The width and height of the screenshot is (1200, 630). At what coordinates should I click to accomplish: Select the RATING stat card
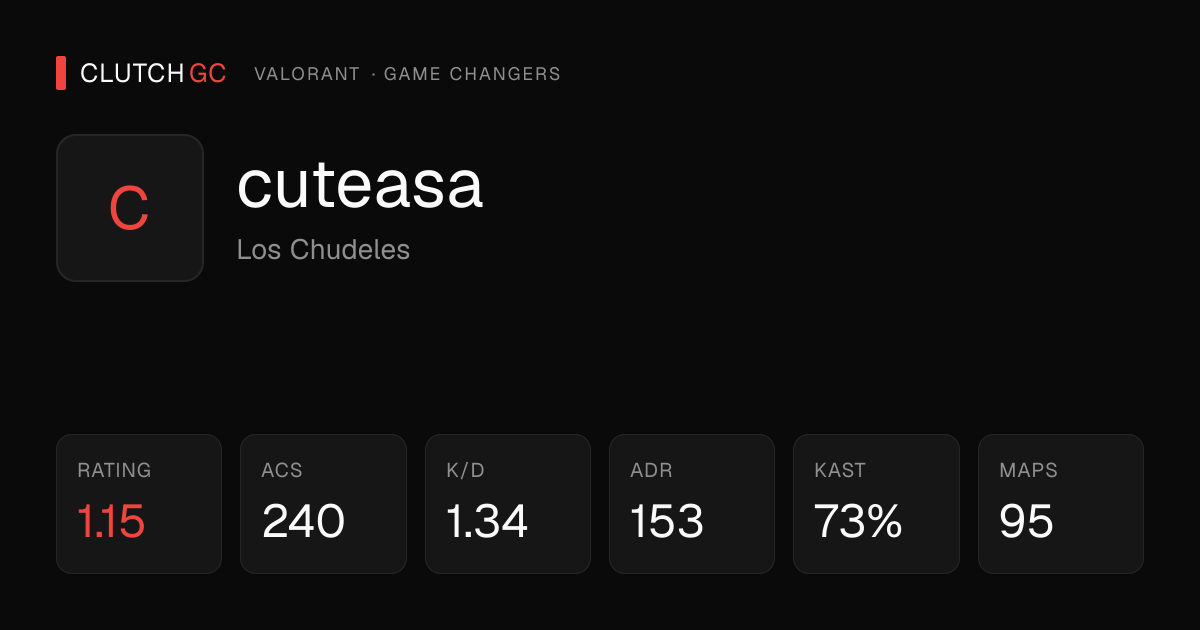139,504
